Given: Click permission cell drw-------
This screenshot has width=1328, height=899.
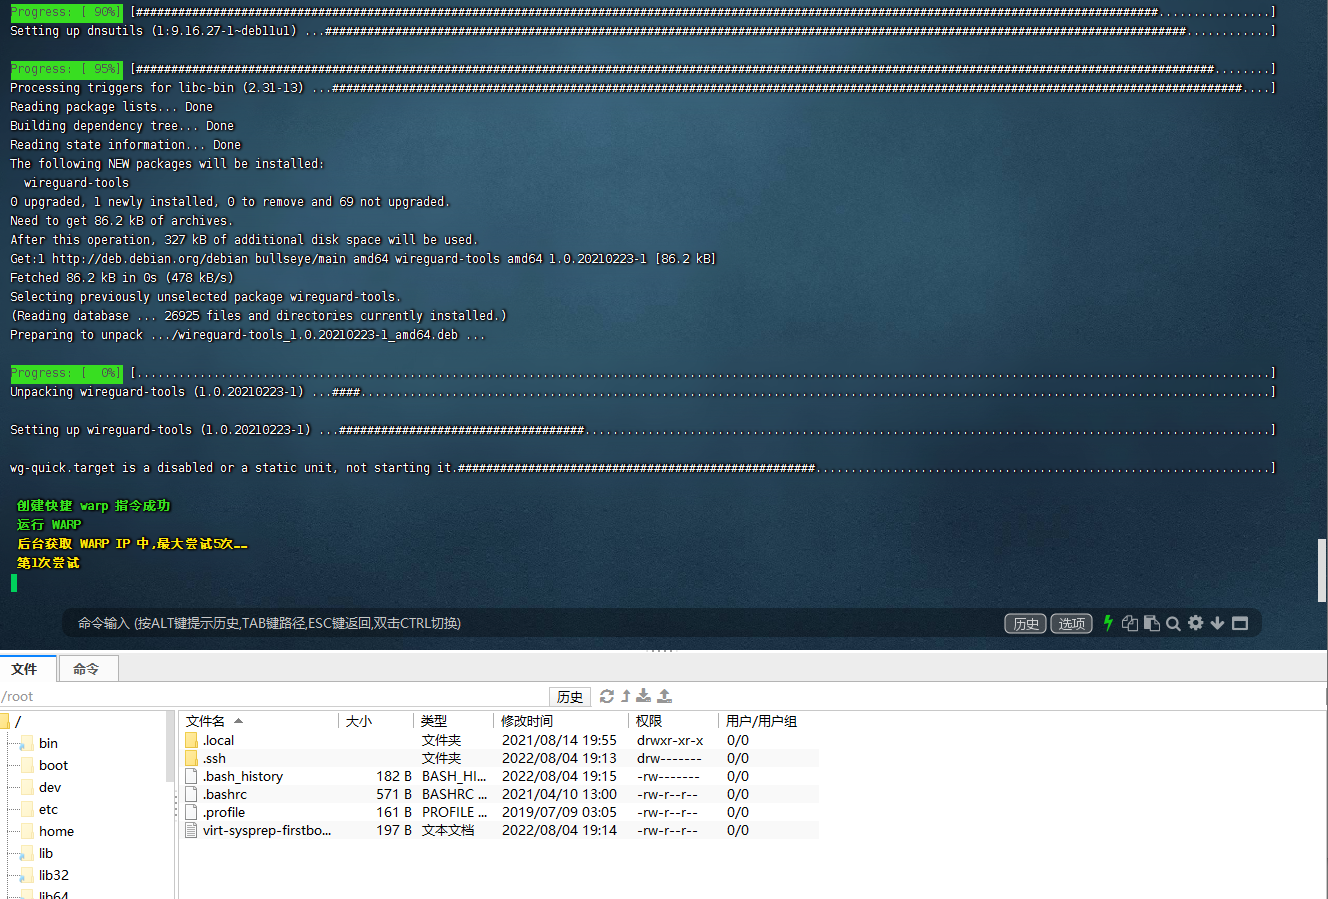Looking at the screenshot, I should [x=669, y=758].
